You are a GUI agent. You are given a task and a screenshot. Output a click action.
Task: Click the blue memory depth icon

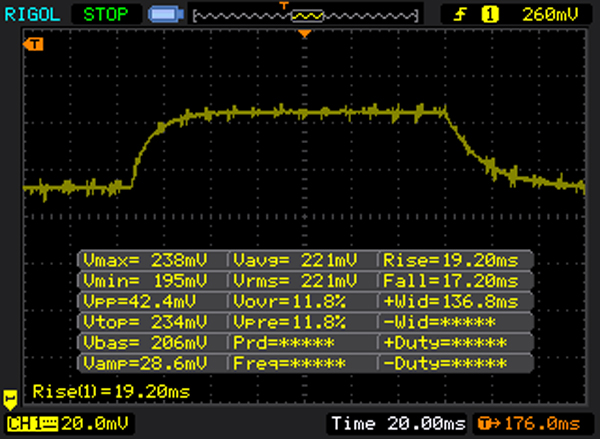[164, 15]
